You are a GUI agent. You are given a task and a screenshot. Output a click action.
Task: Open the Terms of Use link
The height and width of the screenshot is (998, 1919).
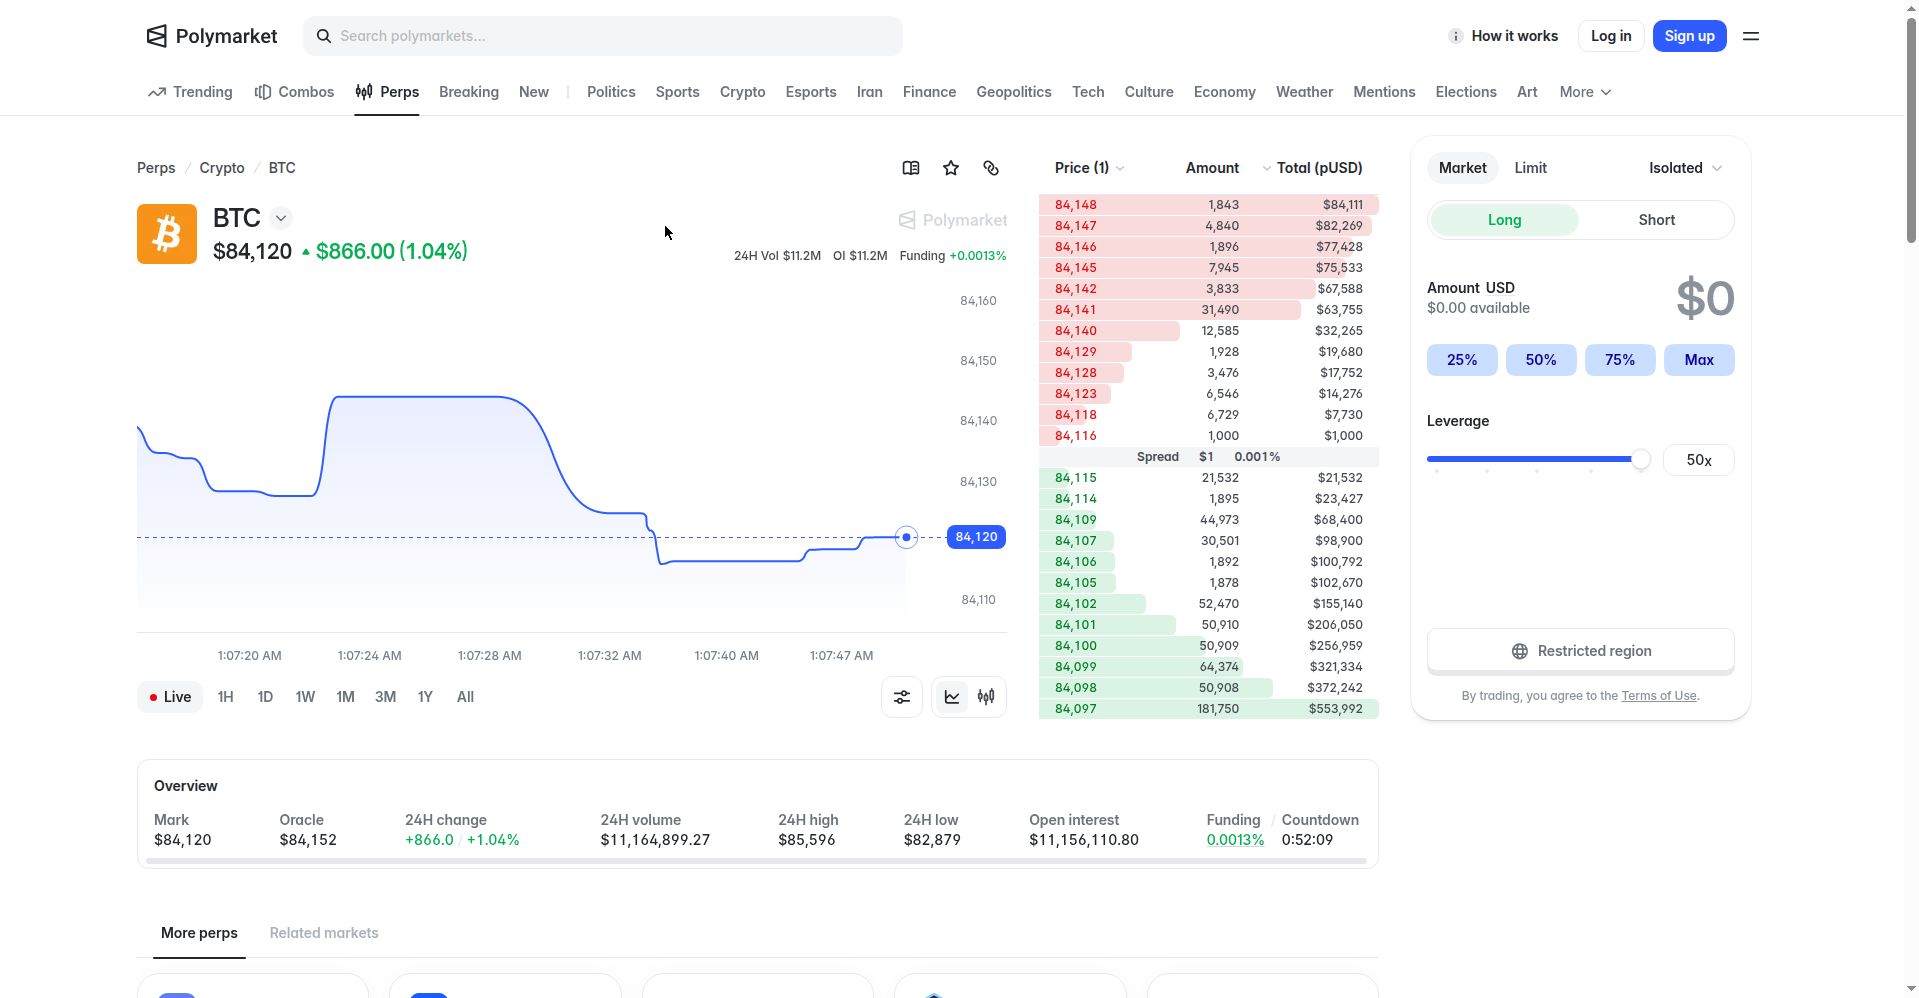(x=1659, y=696)
